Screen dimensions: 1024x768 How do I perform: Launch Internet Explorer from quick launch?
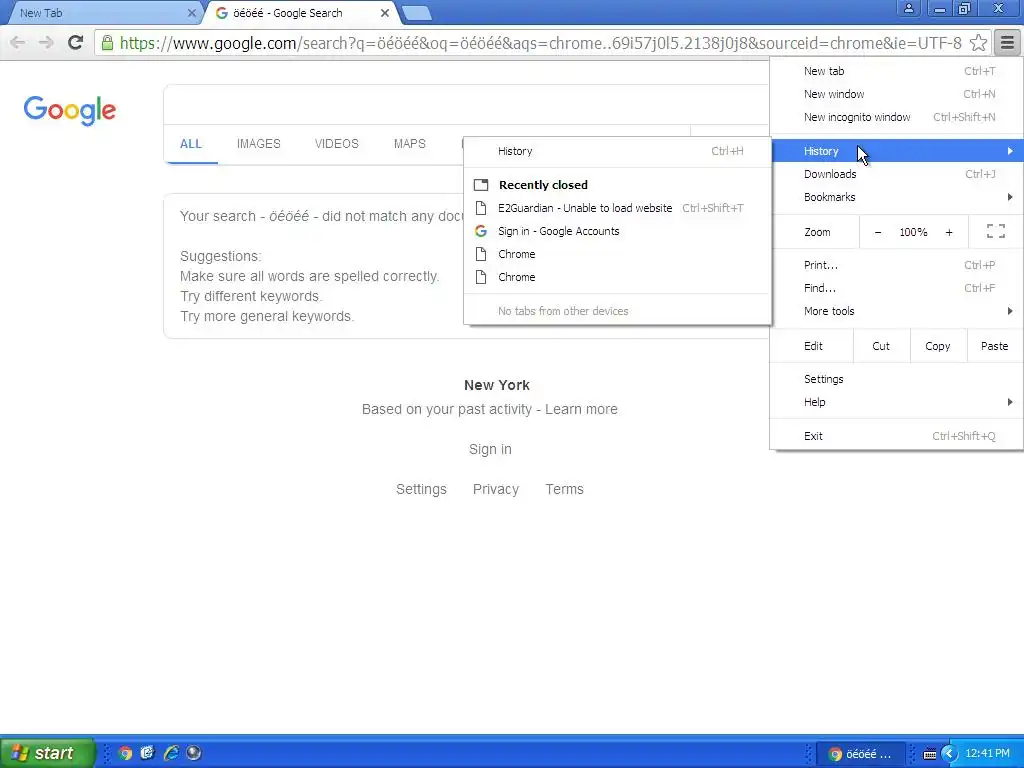pyautogui.click(x=171, y=753)
